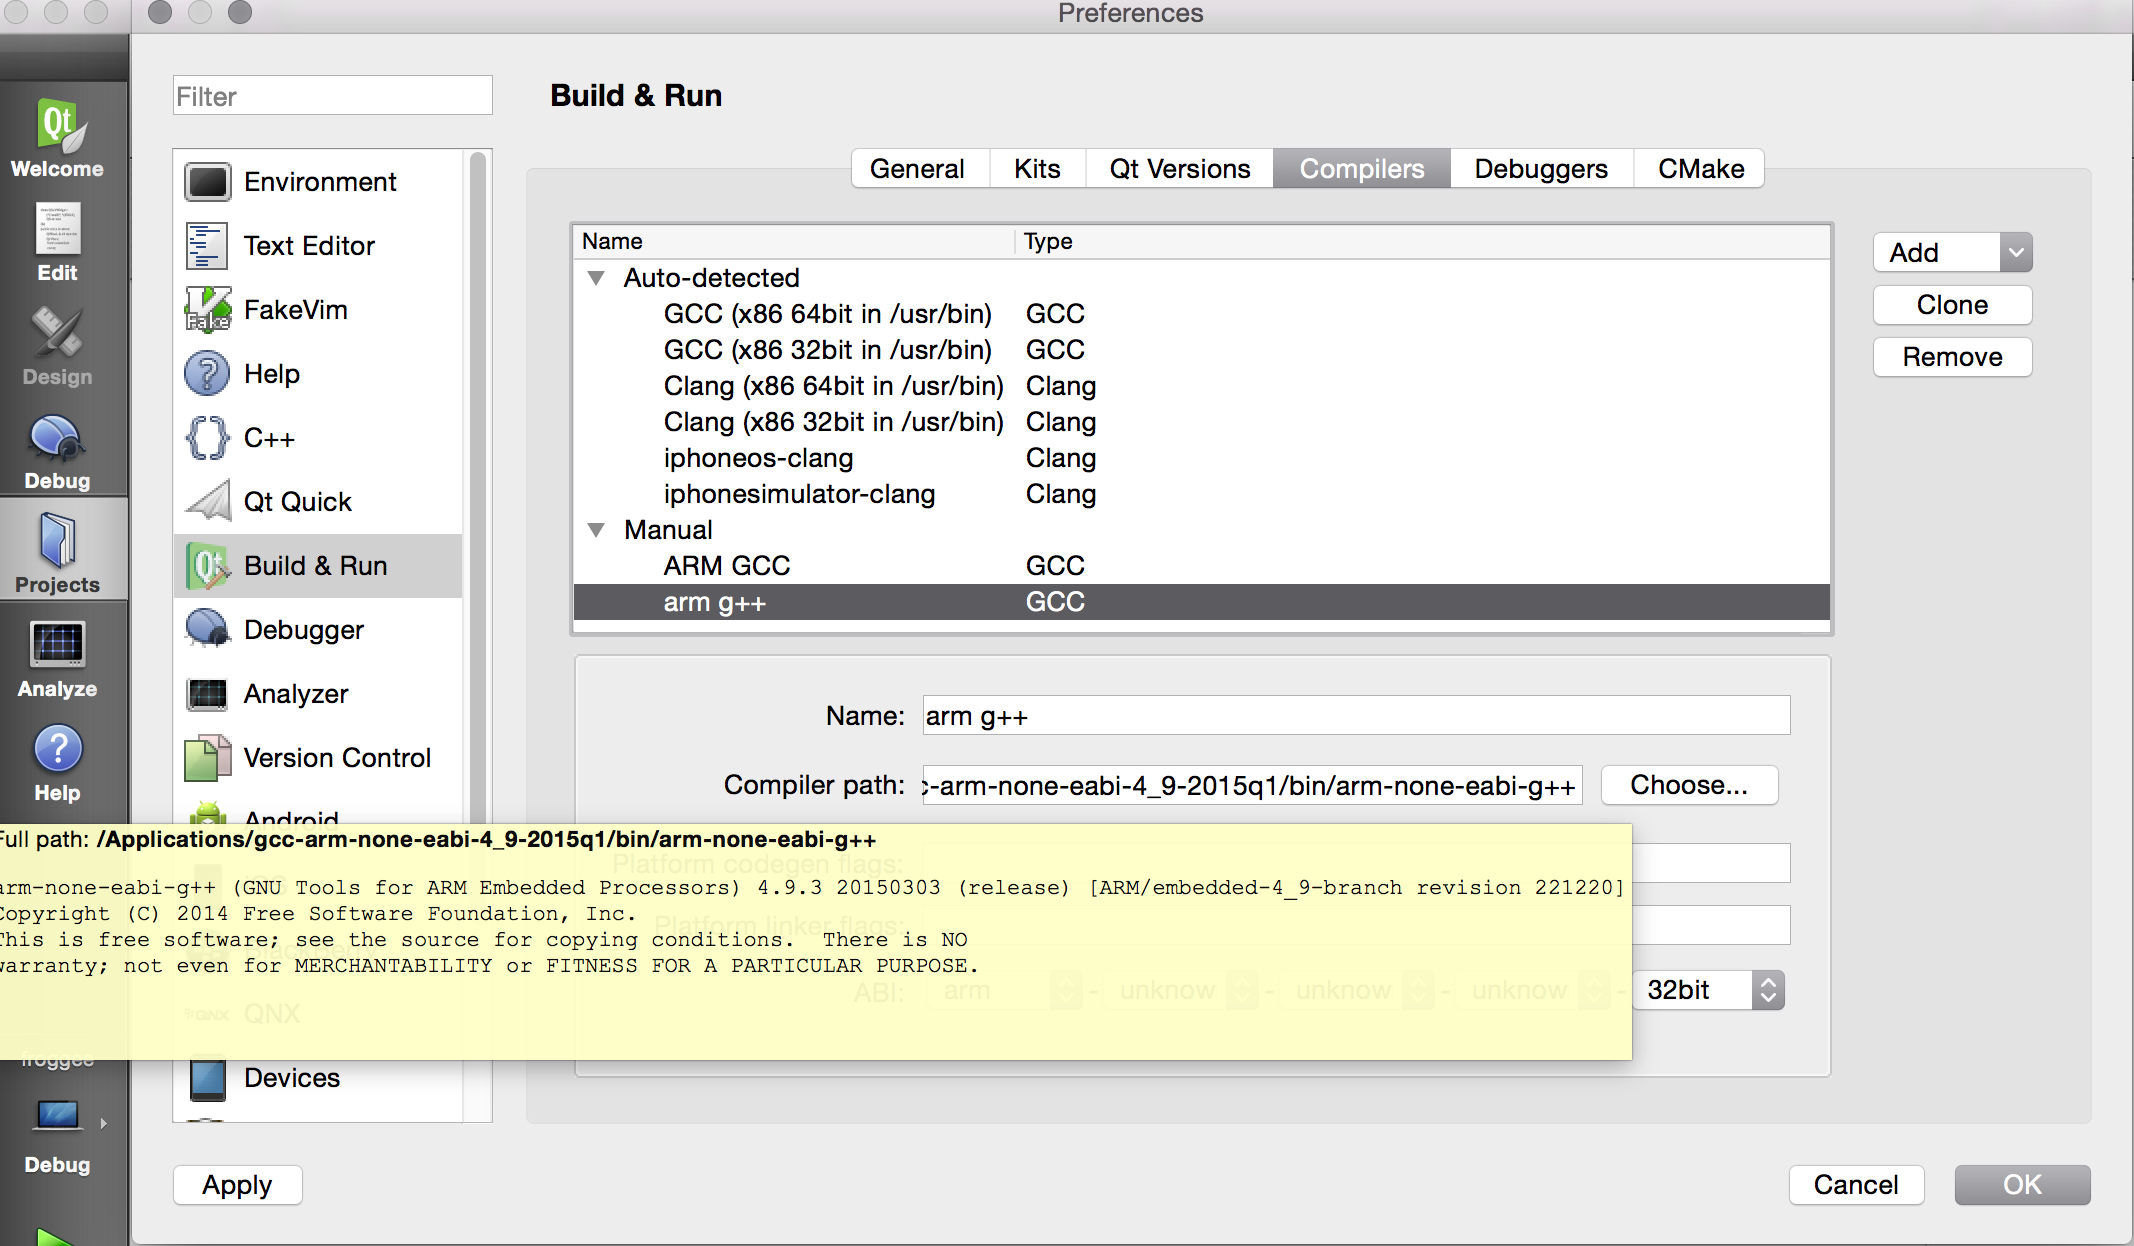This screenshot has width=2134, height=1246.
Task: Select the Environment settings category
Action: click(318, 182)
